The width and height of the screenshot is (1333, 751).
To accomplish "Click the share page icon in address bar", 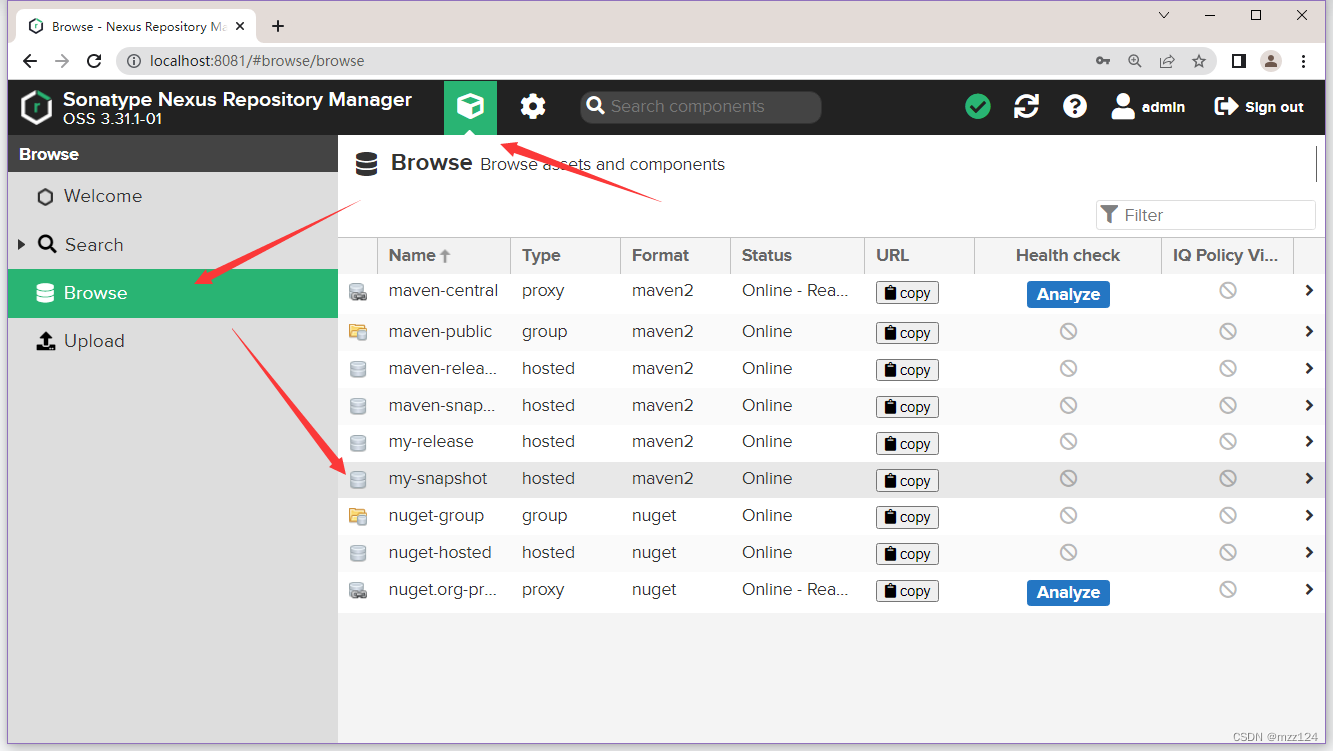I will coord(1167,61).
